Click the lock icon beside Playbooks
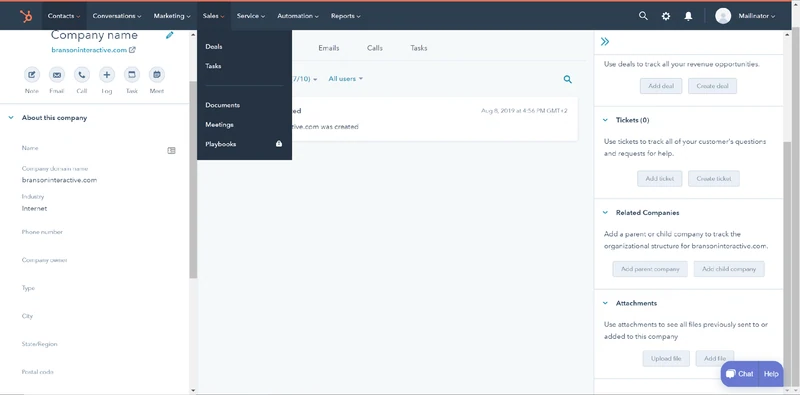 (279, 144)
